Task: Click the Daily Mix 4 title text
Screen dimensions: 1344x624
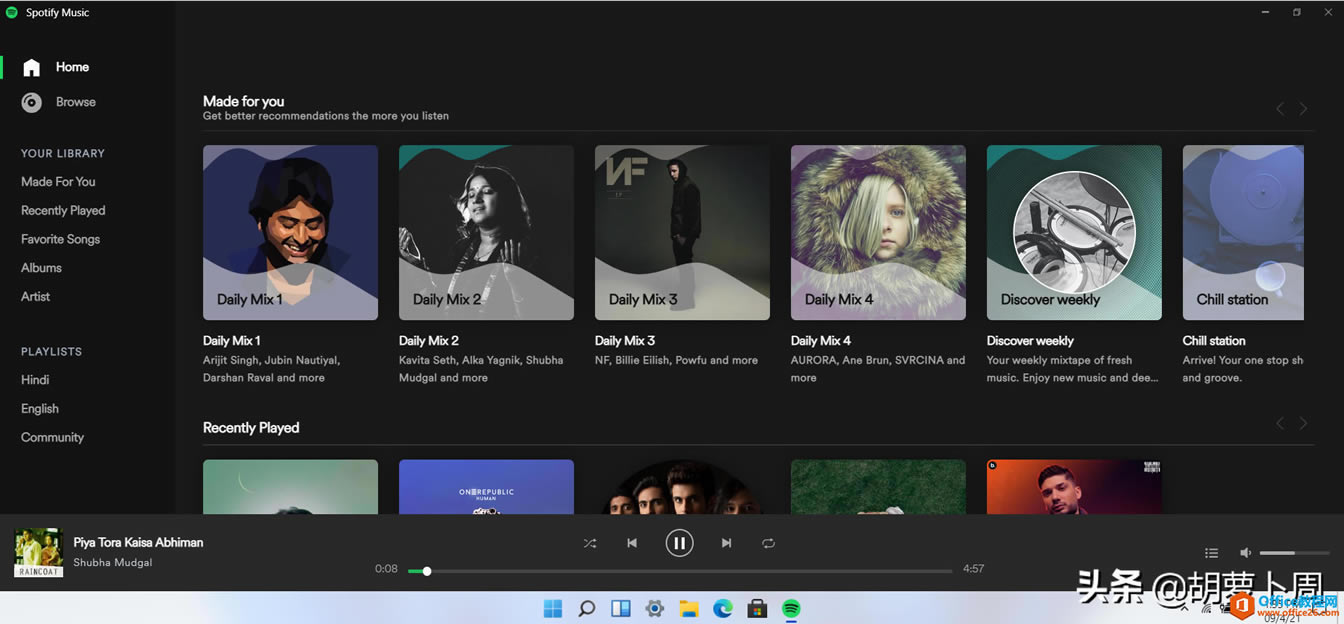Action: 821,341
